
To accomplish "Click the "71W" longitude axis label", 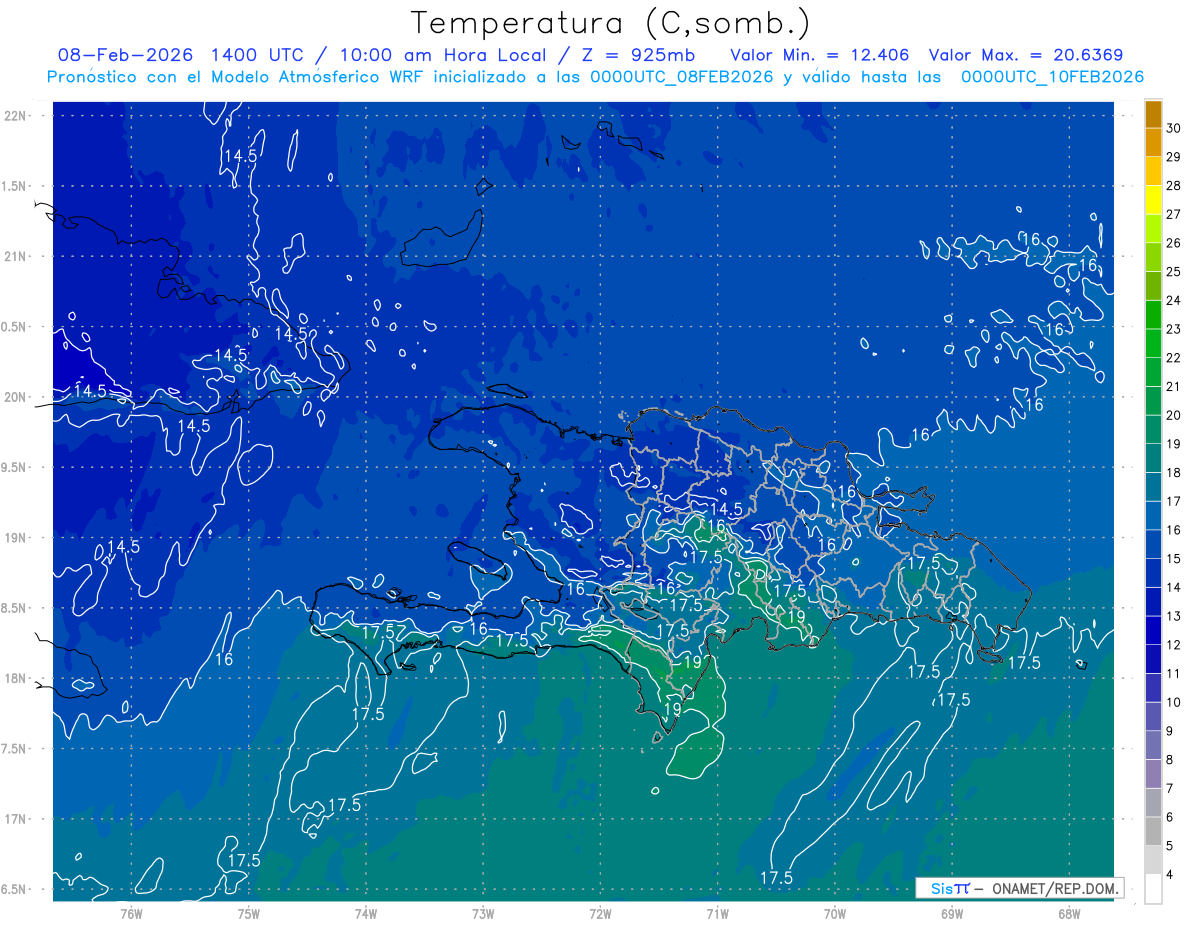I will (717, 913).
